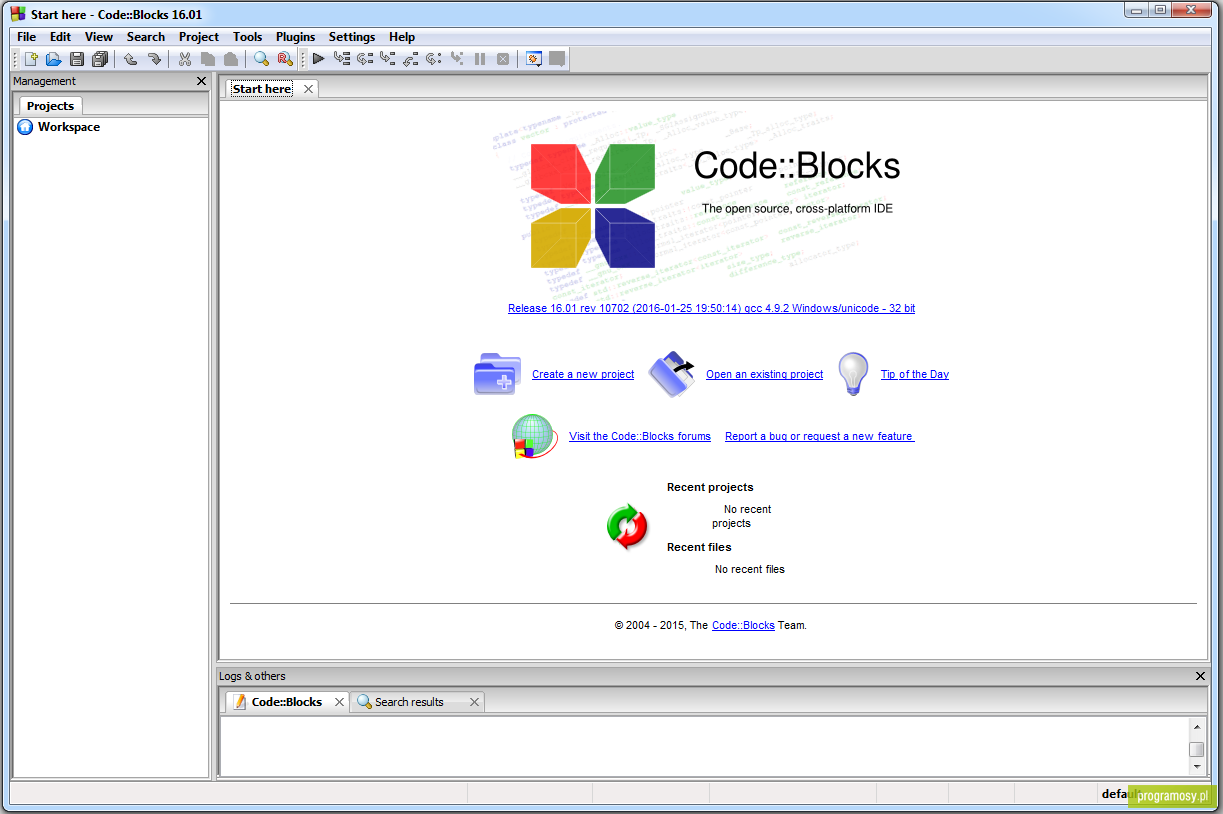Click the Save all files icon
This screenshot has height=814, width=1223.
click(100, 59)
